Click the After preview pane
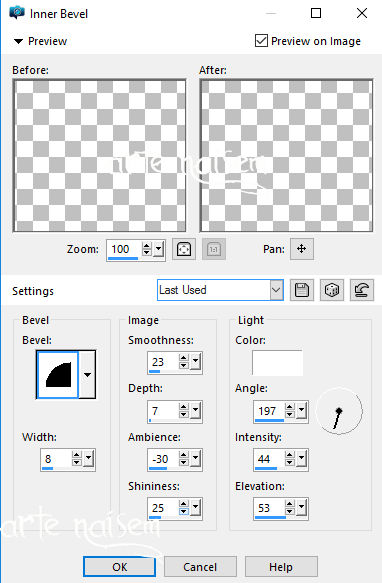 (x=286, y=155)
